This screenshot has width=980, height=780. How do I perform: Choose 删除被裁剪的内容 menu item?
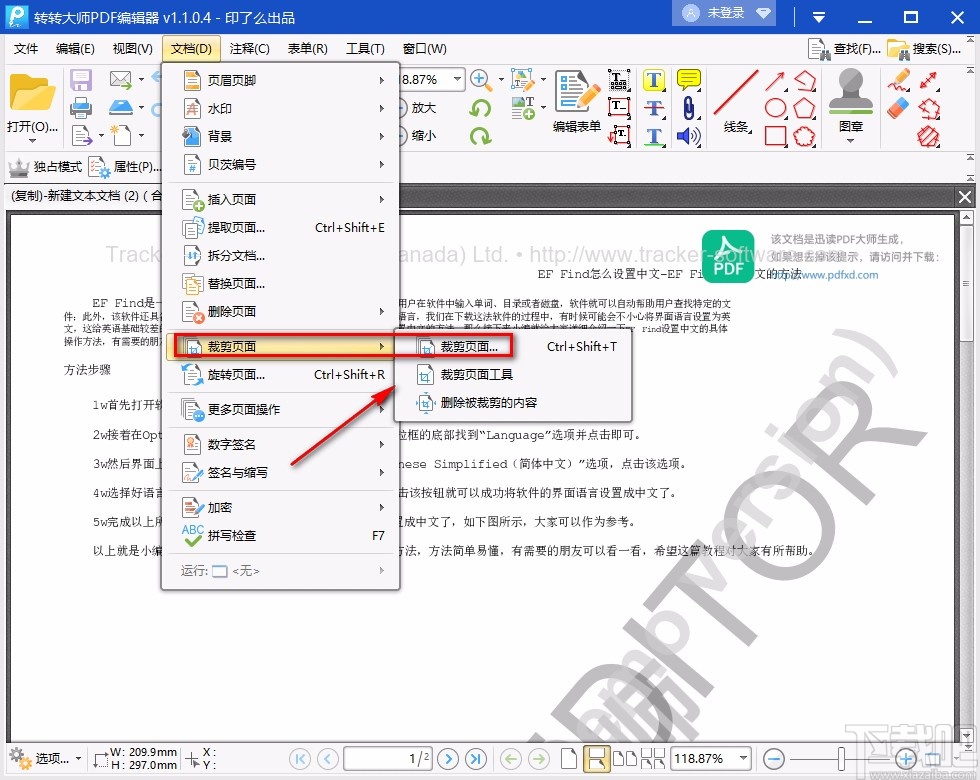click(514, 402)
